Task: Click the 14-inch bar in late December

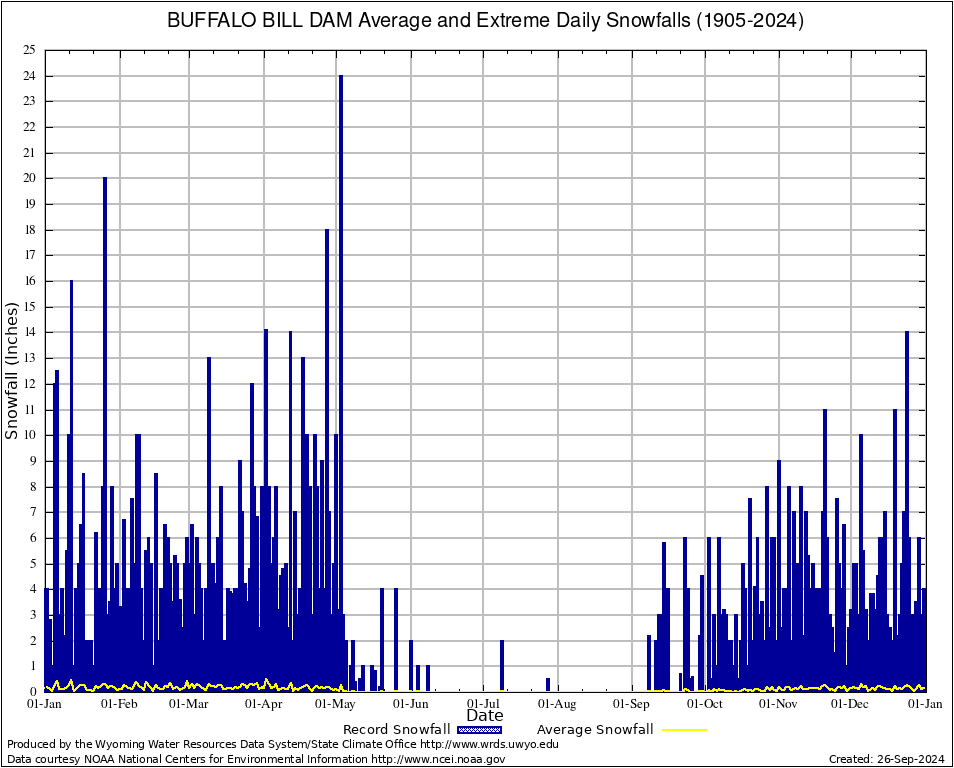Action: (x=907, y=500)
